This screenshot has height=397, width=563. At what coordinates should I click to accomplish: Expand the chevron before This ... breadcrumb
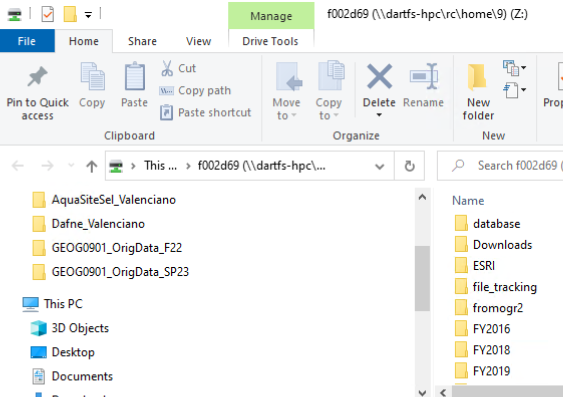click(133, 166)
